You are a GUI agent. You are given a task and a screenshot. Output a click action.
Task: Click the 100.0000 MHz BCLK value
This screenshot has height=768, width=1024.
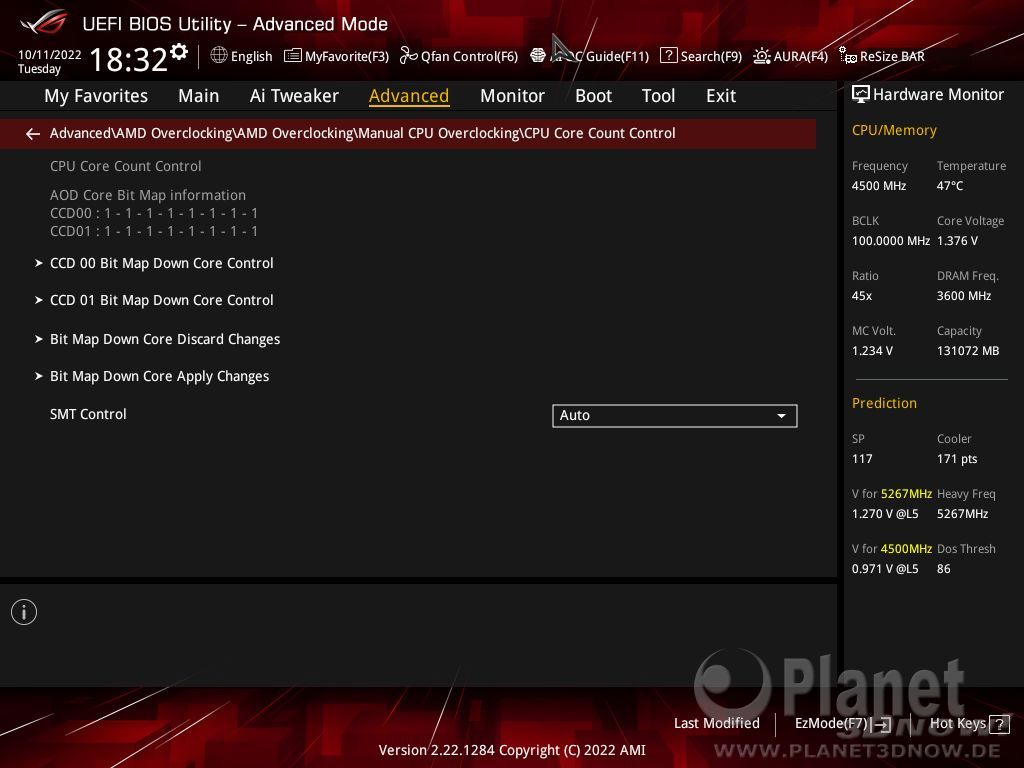(x=891, y=241)
